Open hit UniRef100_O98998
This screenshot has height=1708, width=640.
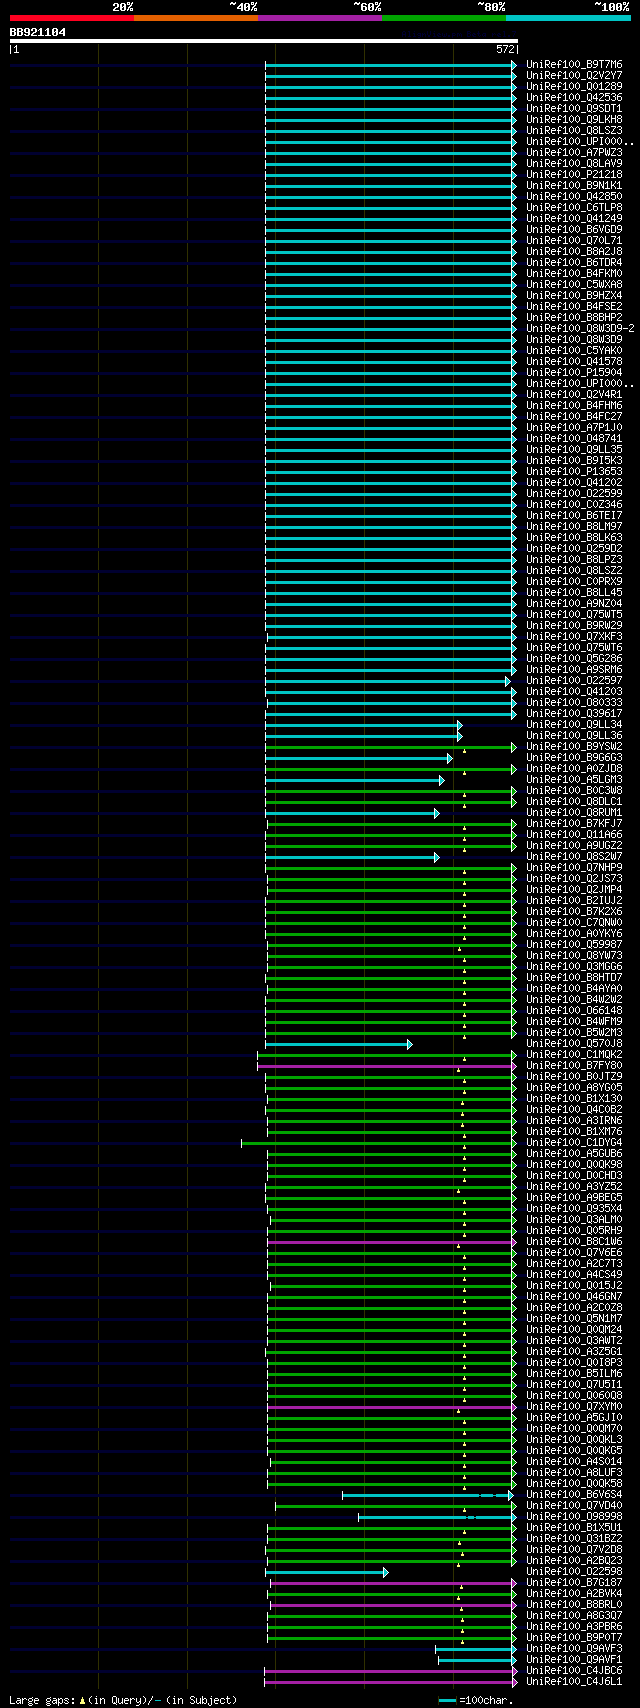(x=574, y=1517)
